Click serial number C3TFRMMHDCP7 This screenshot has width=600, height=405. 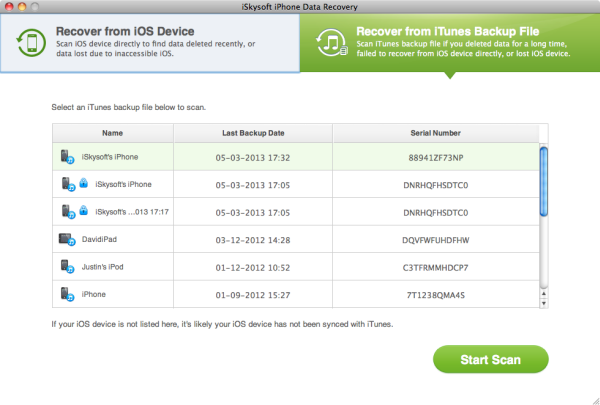(435, 268)
